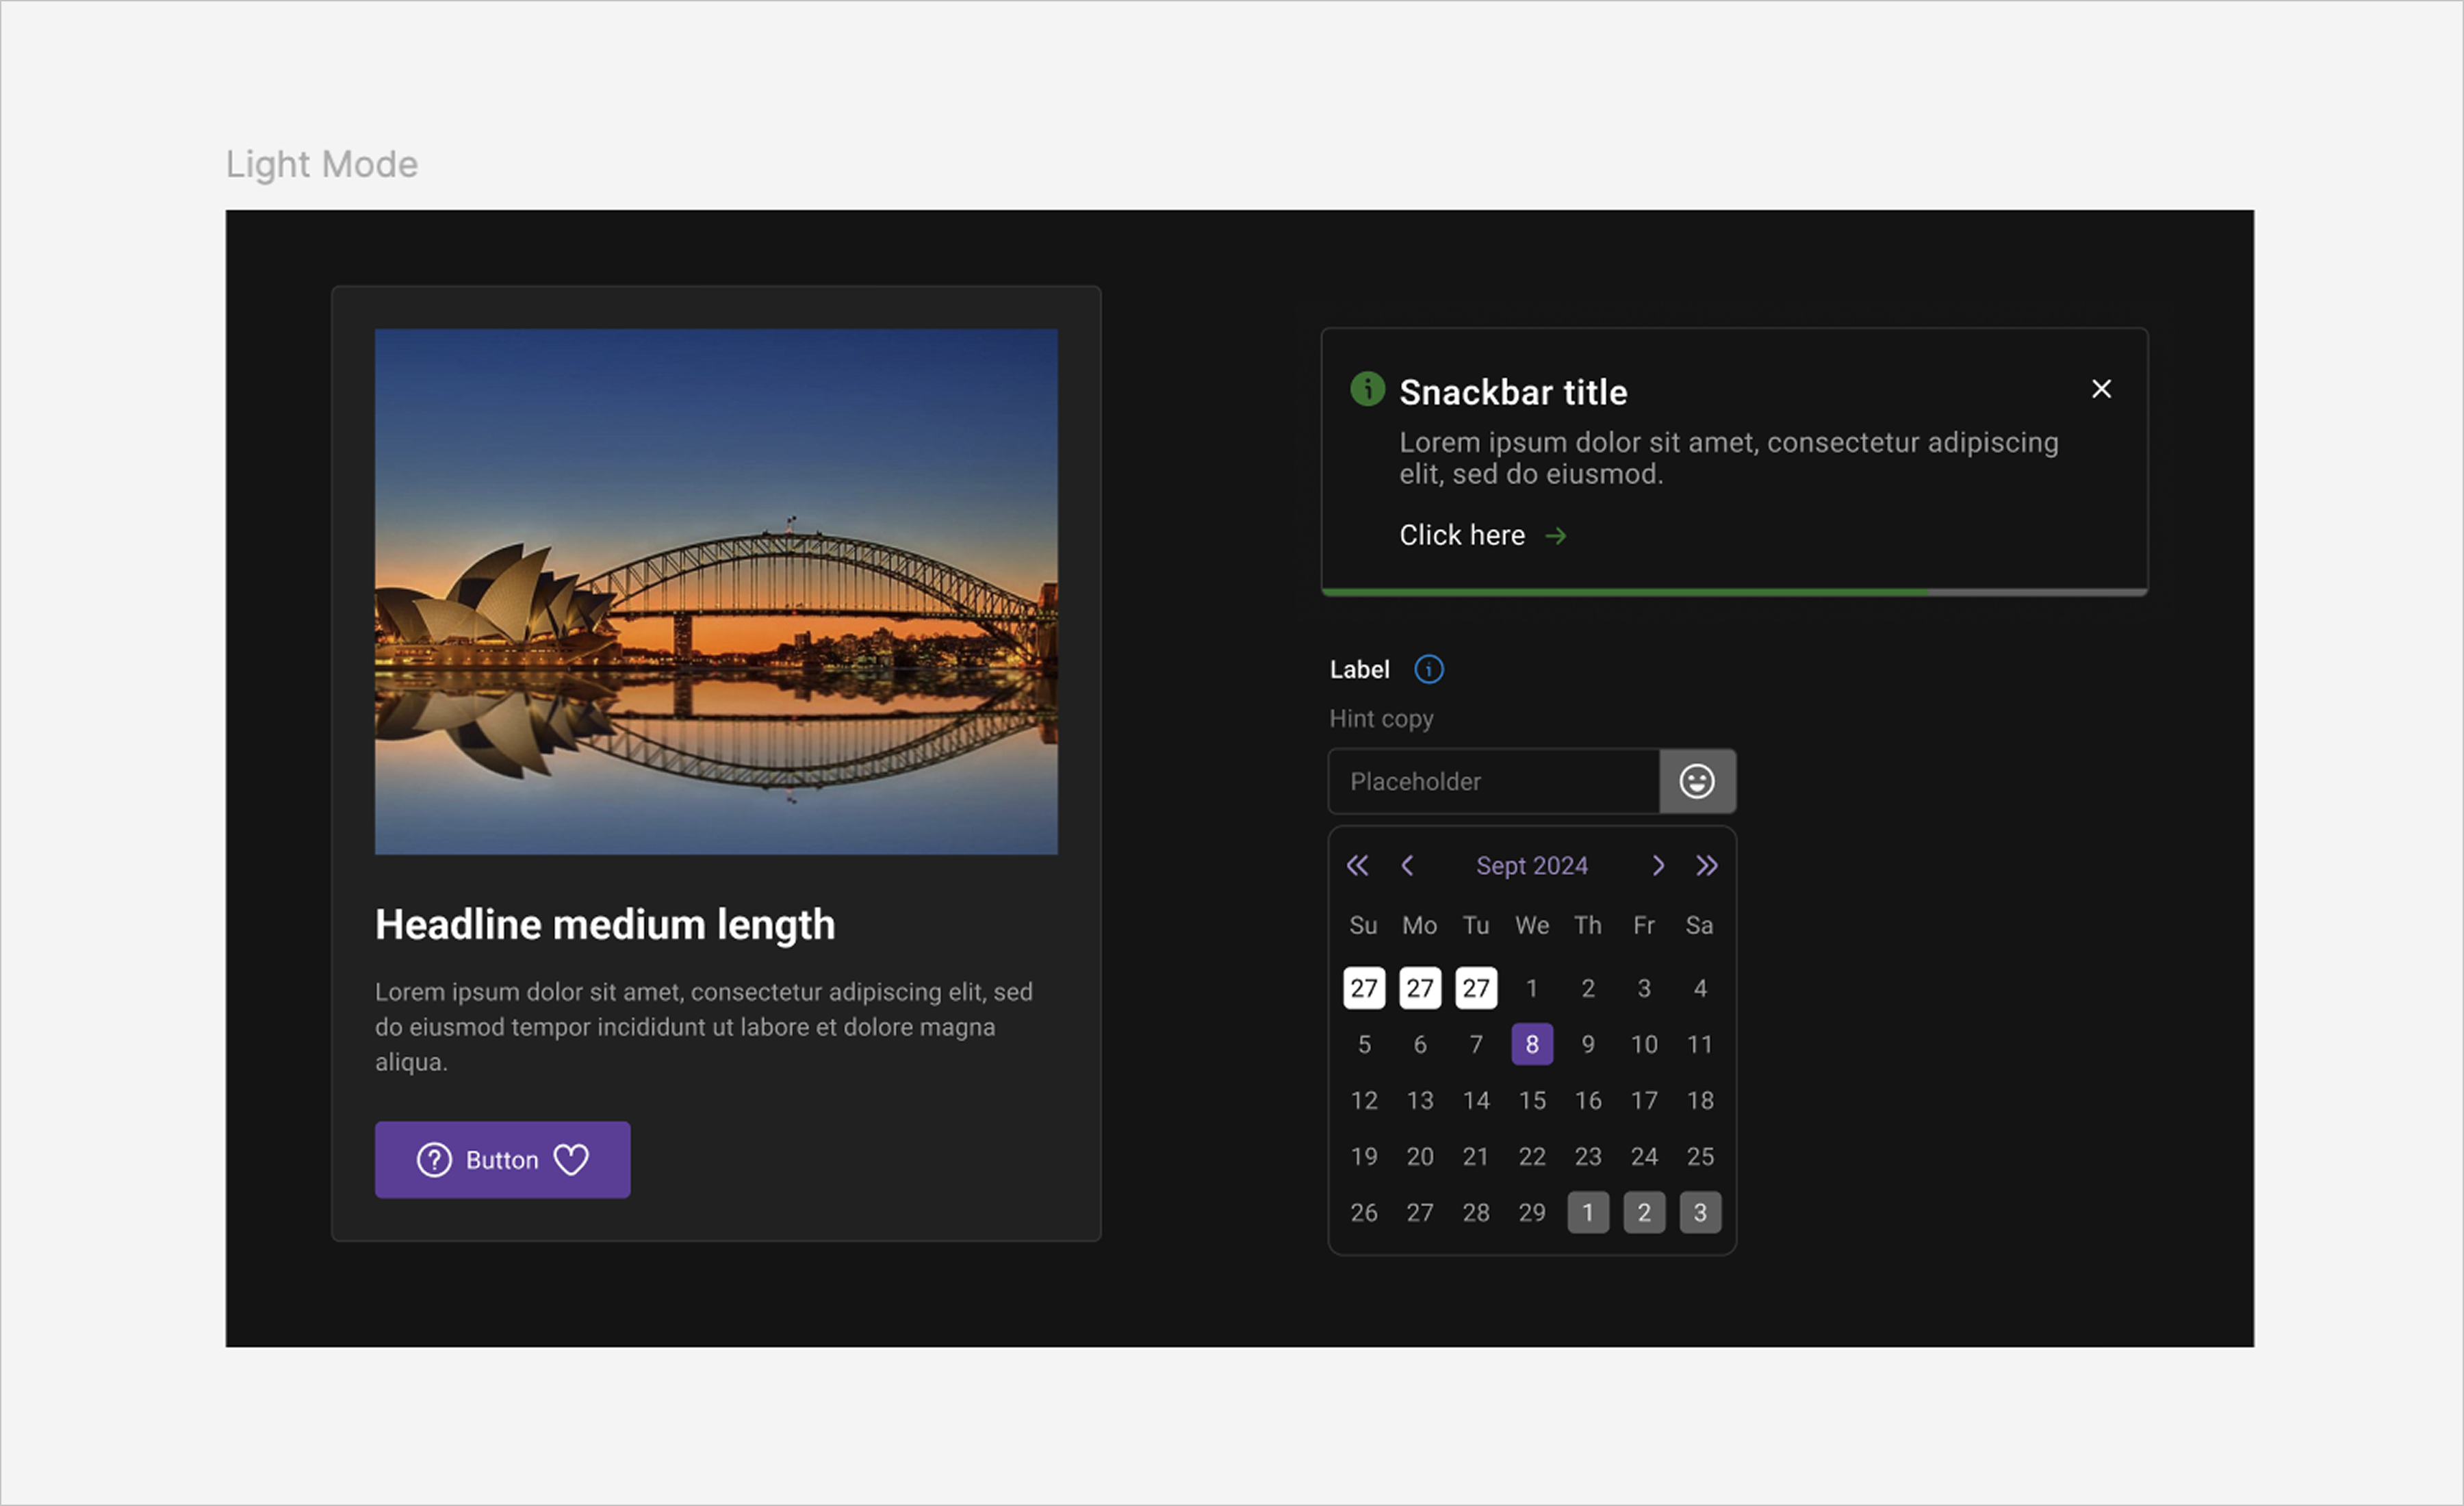Select greyed next-month date 2 in last row
The width and height of the screenshot is (2464, 1506).
coord(1644,1212)
